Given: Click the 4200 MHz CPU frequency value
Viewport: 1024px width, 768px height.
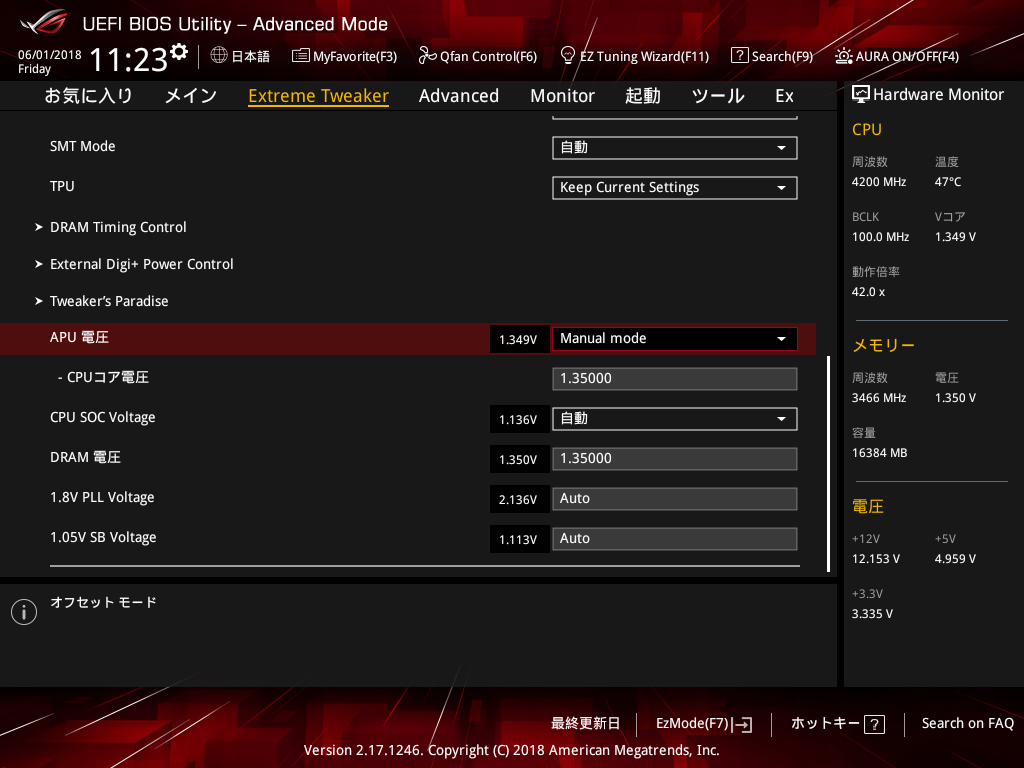Looking at the screenshot, I should point(878,182).
